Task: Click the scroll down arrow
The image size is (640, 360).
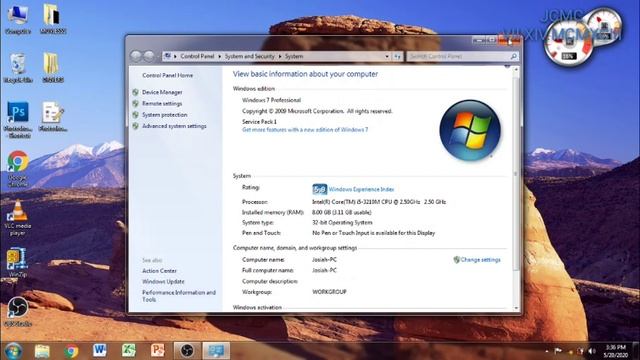Action: click(516, 308)
